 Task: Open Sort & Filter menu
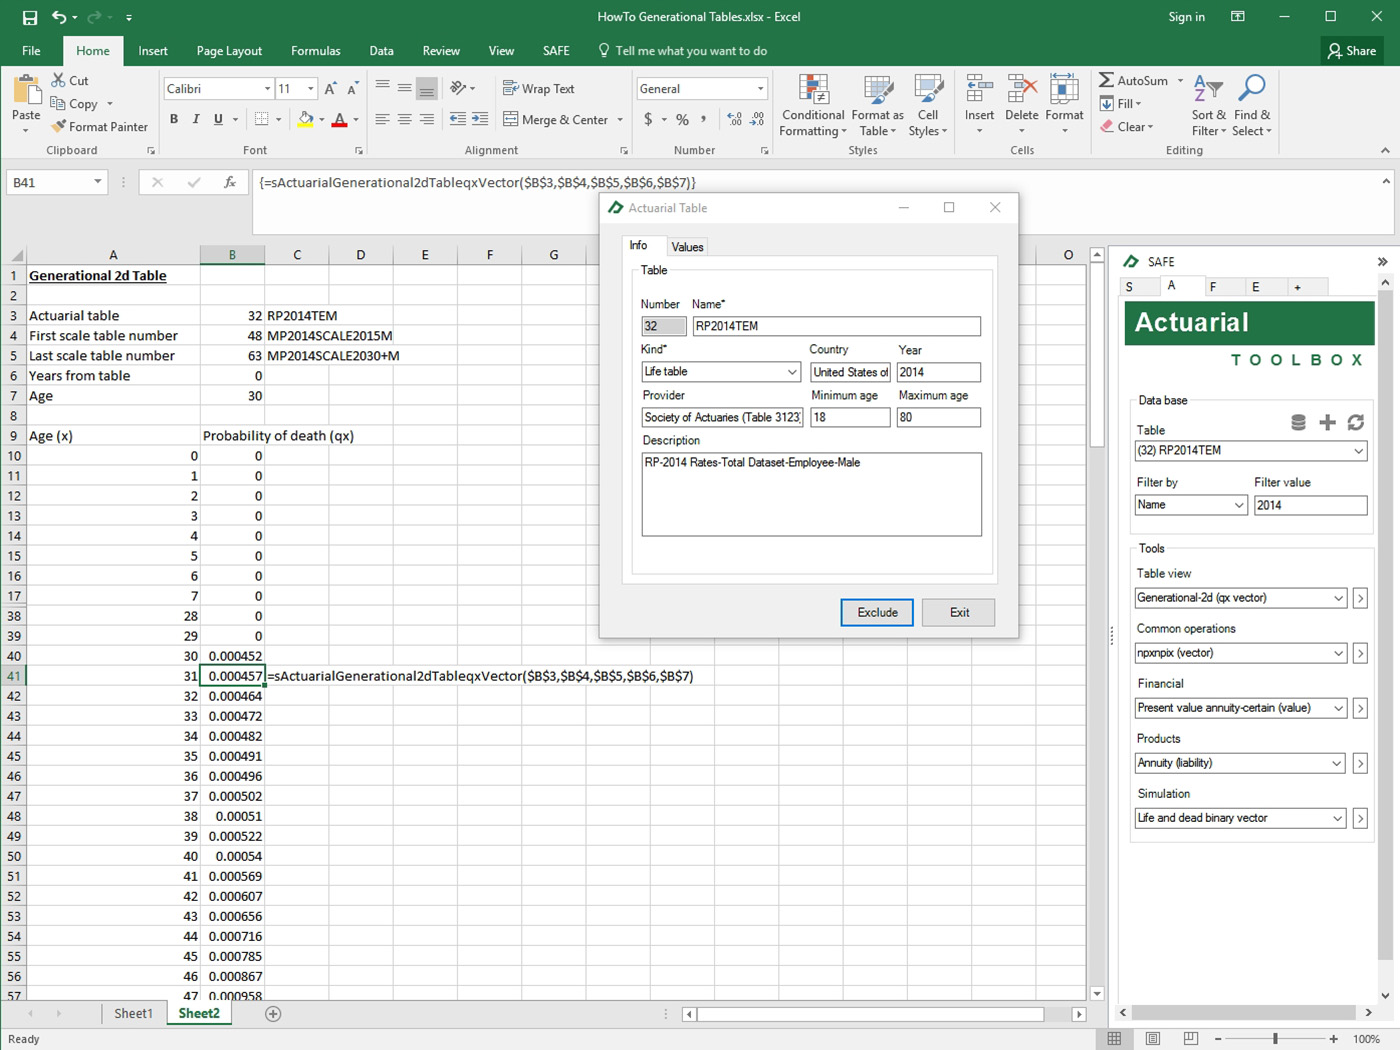pyautogui.click(x=1208, y=106)
